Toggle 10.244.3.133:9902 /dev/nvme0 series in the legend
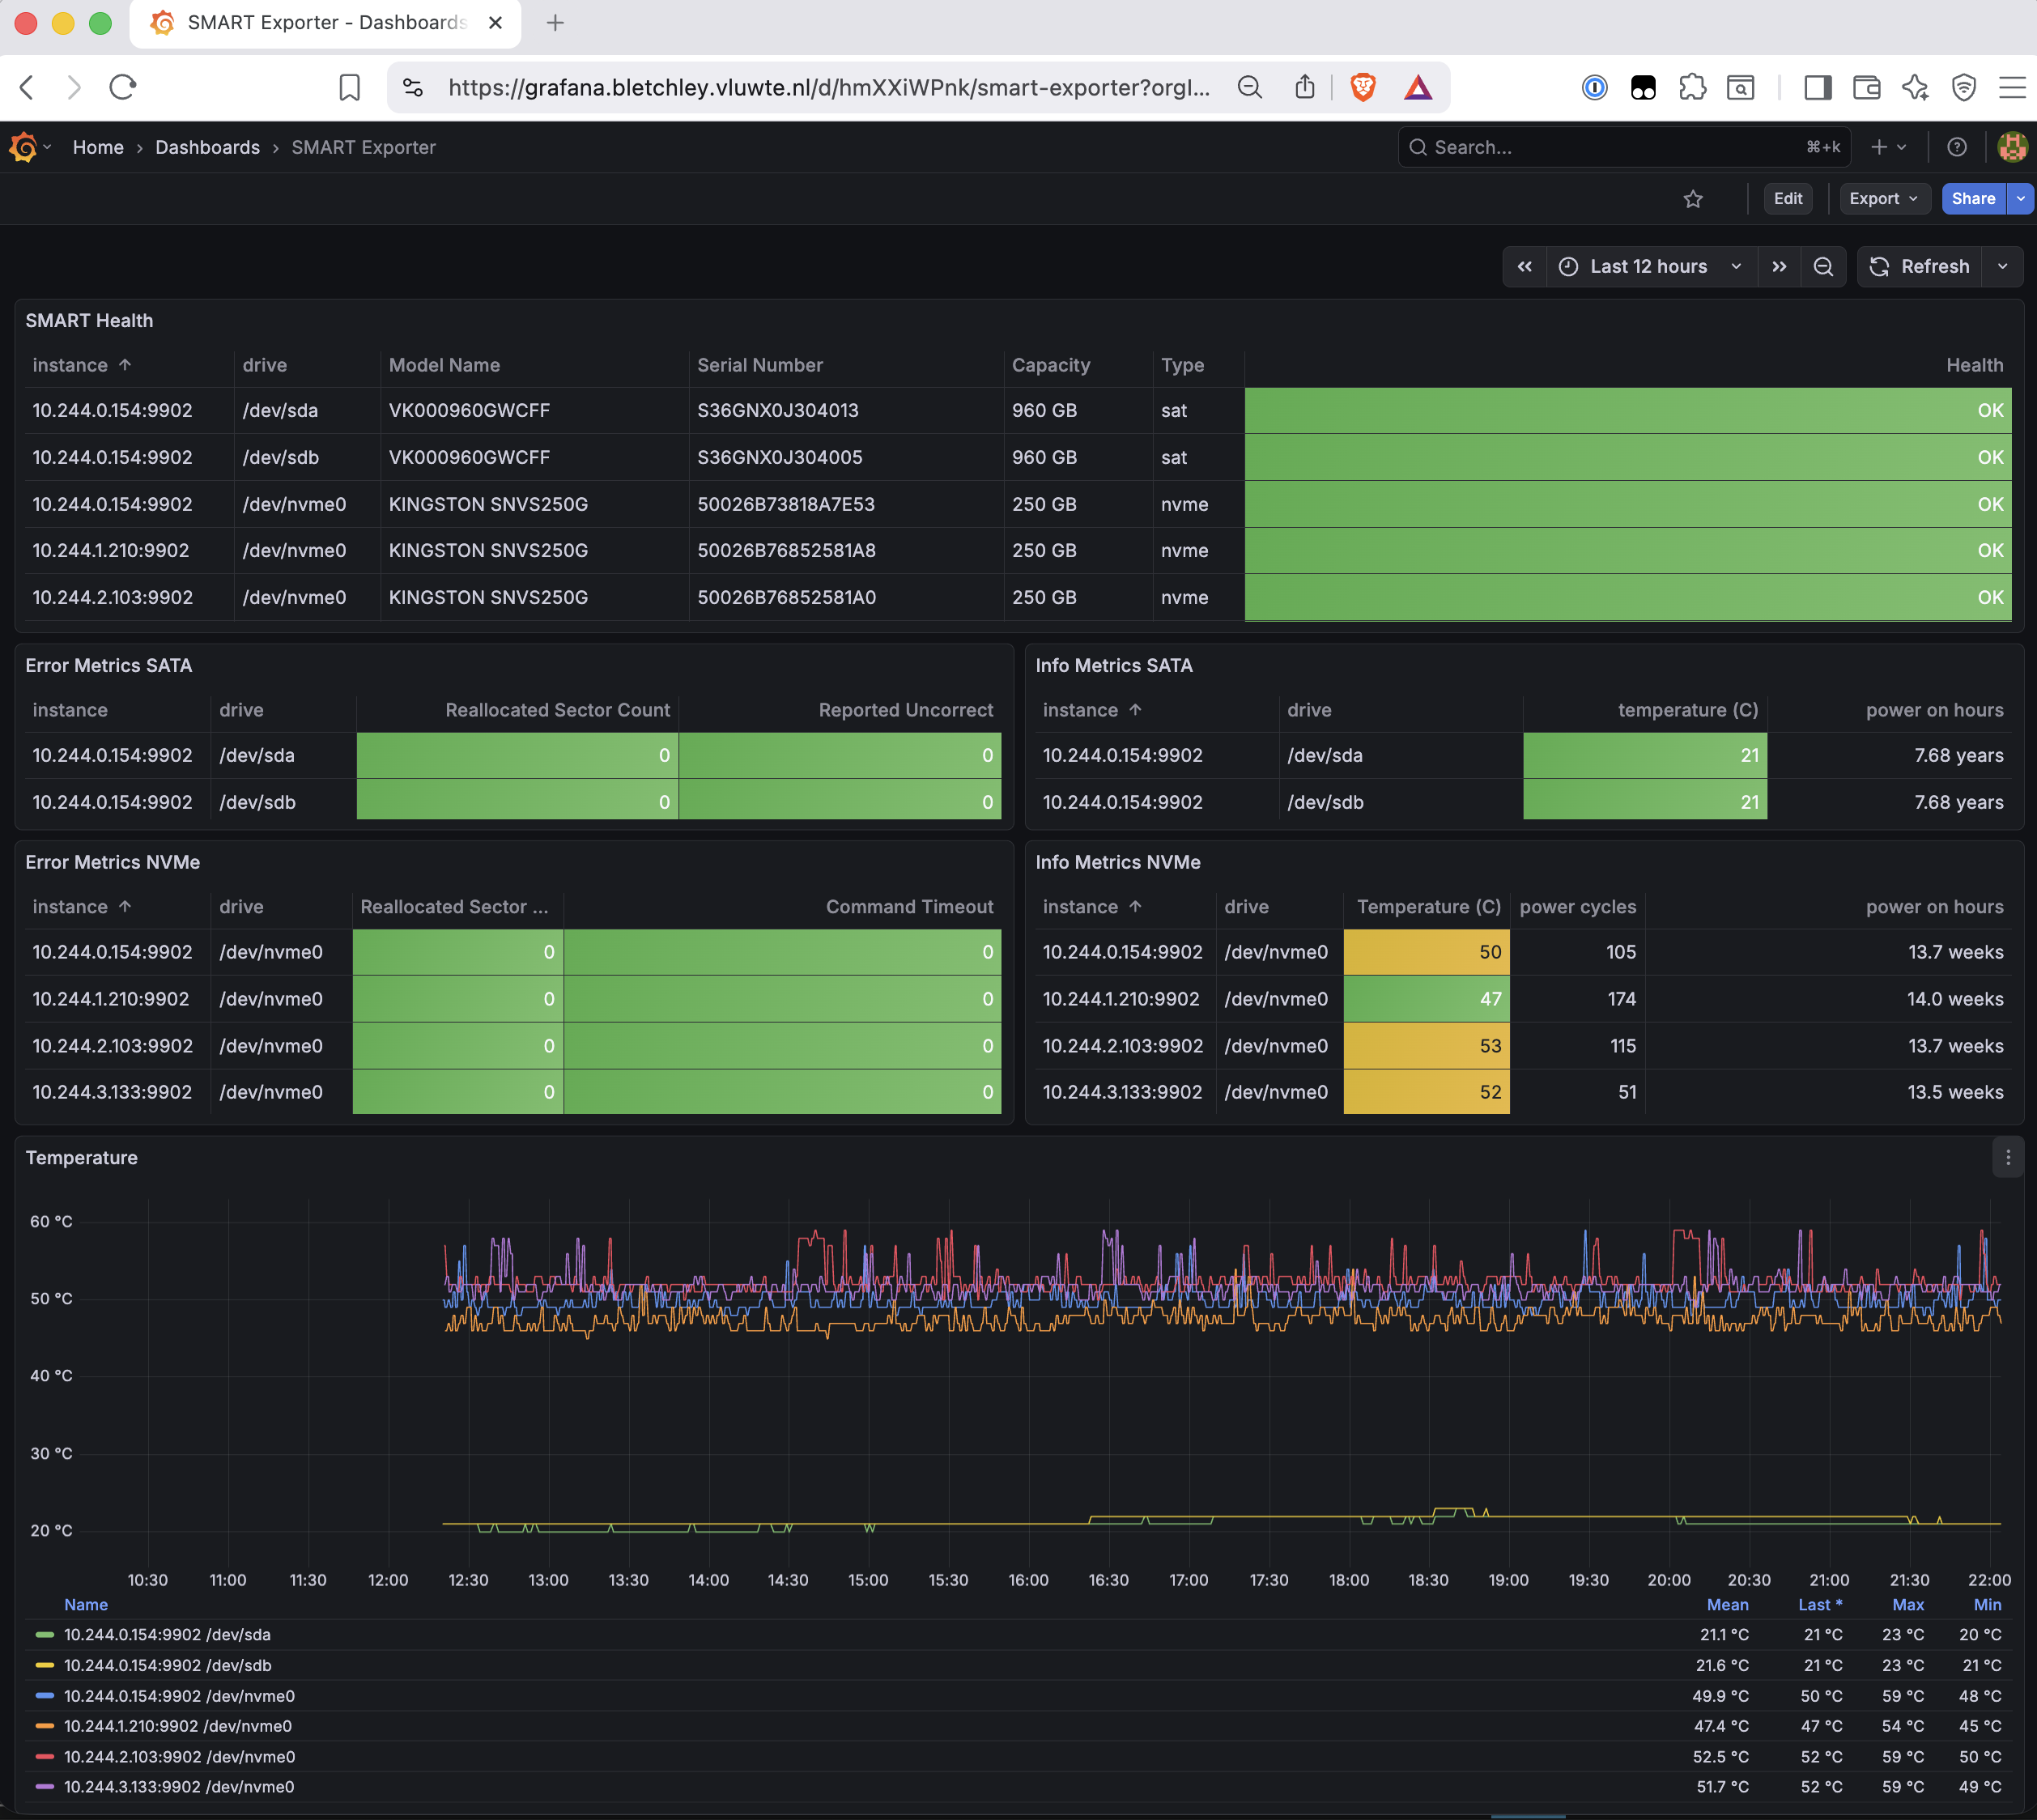 click(x=179, y=1787)
